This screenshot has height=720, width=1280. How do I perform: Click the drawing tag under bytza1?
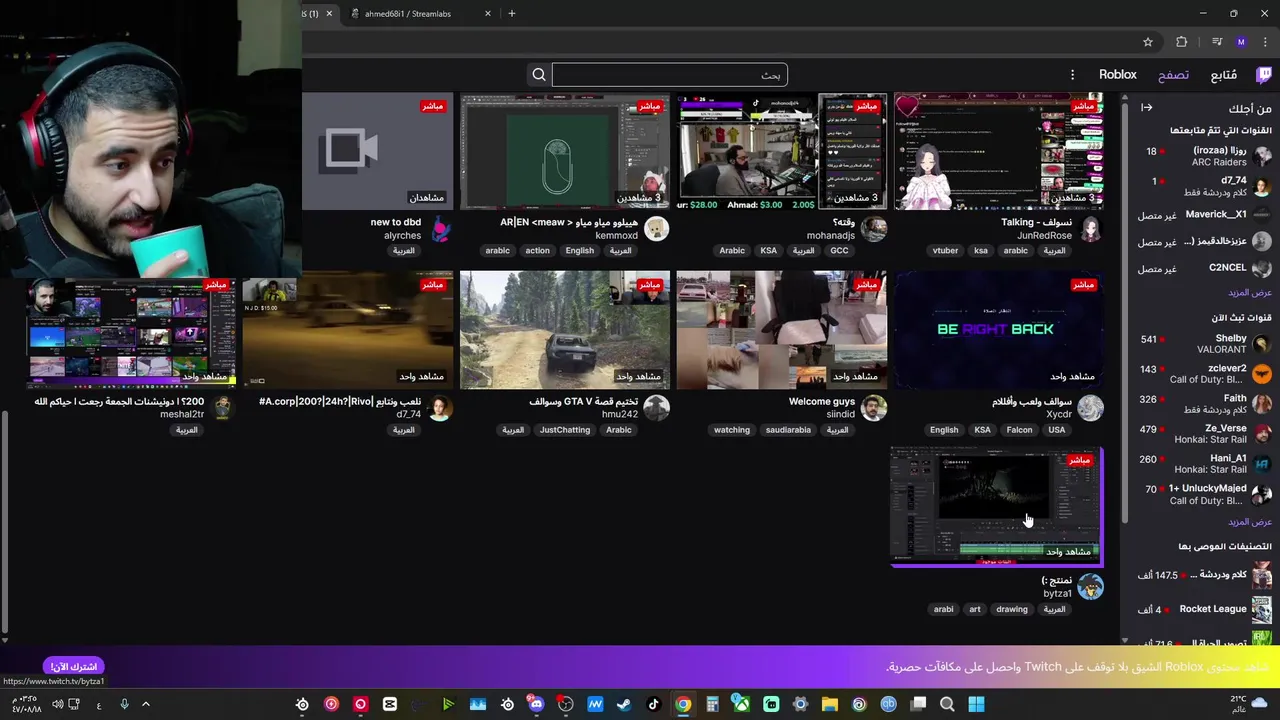[x=1011, y=609]
